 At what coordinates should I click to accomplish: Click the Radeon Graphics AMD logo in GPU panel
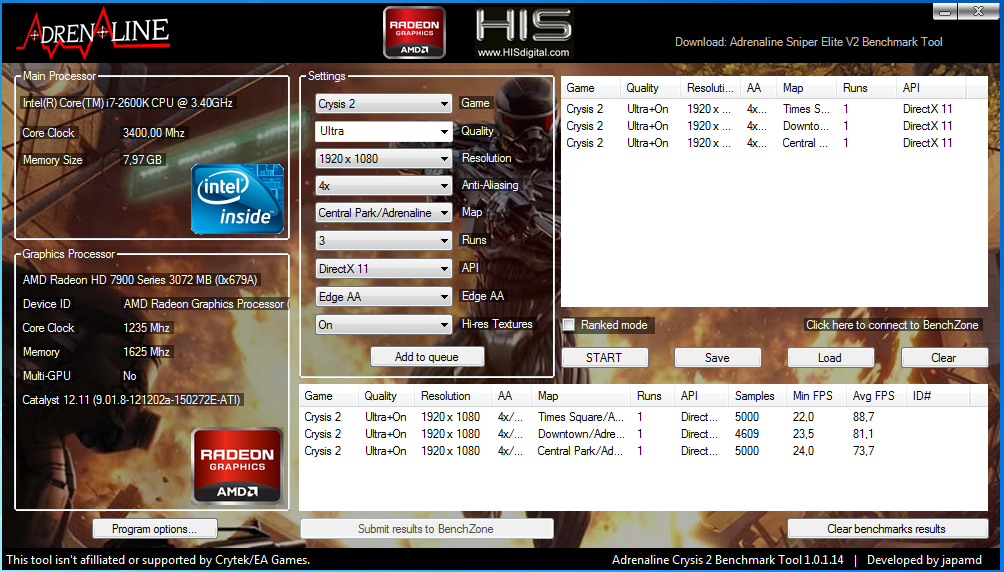(x=236, y=464)
